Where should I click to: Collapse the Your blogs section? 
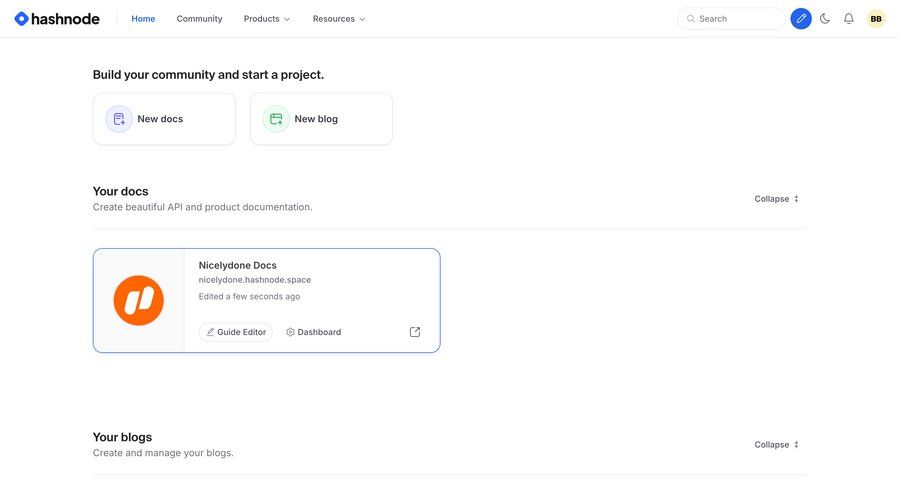point(777,444)
